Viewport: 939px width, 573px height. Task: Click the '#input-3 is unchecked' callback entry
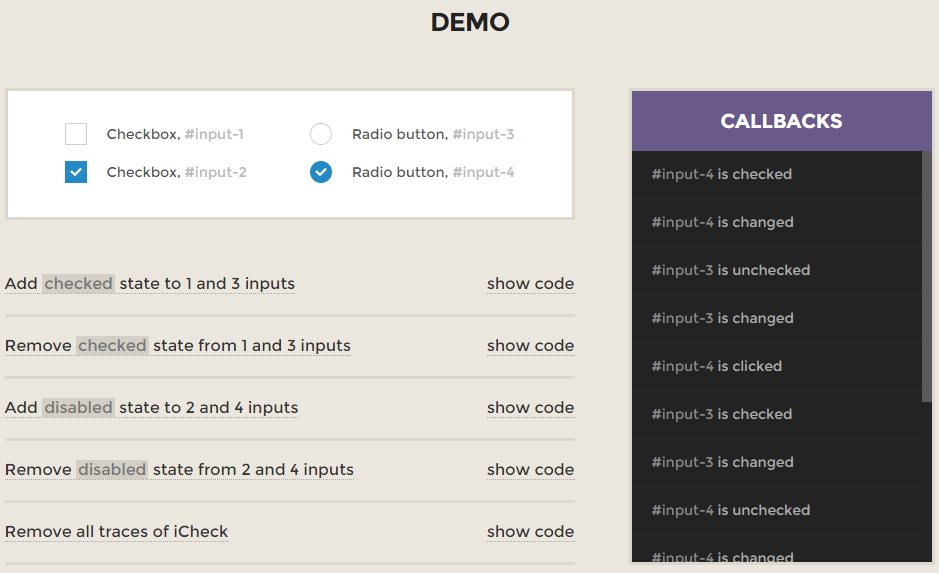tap(777, 271)
